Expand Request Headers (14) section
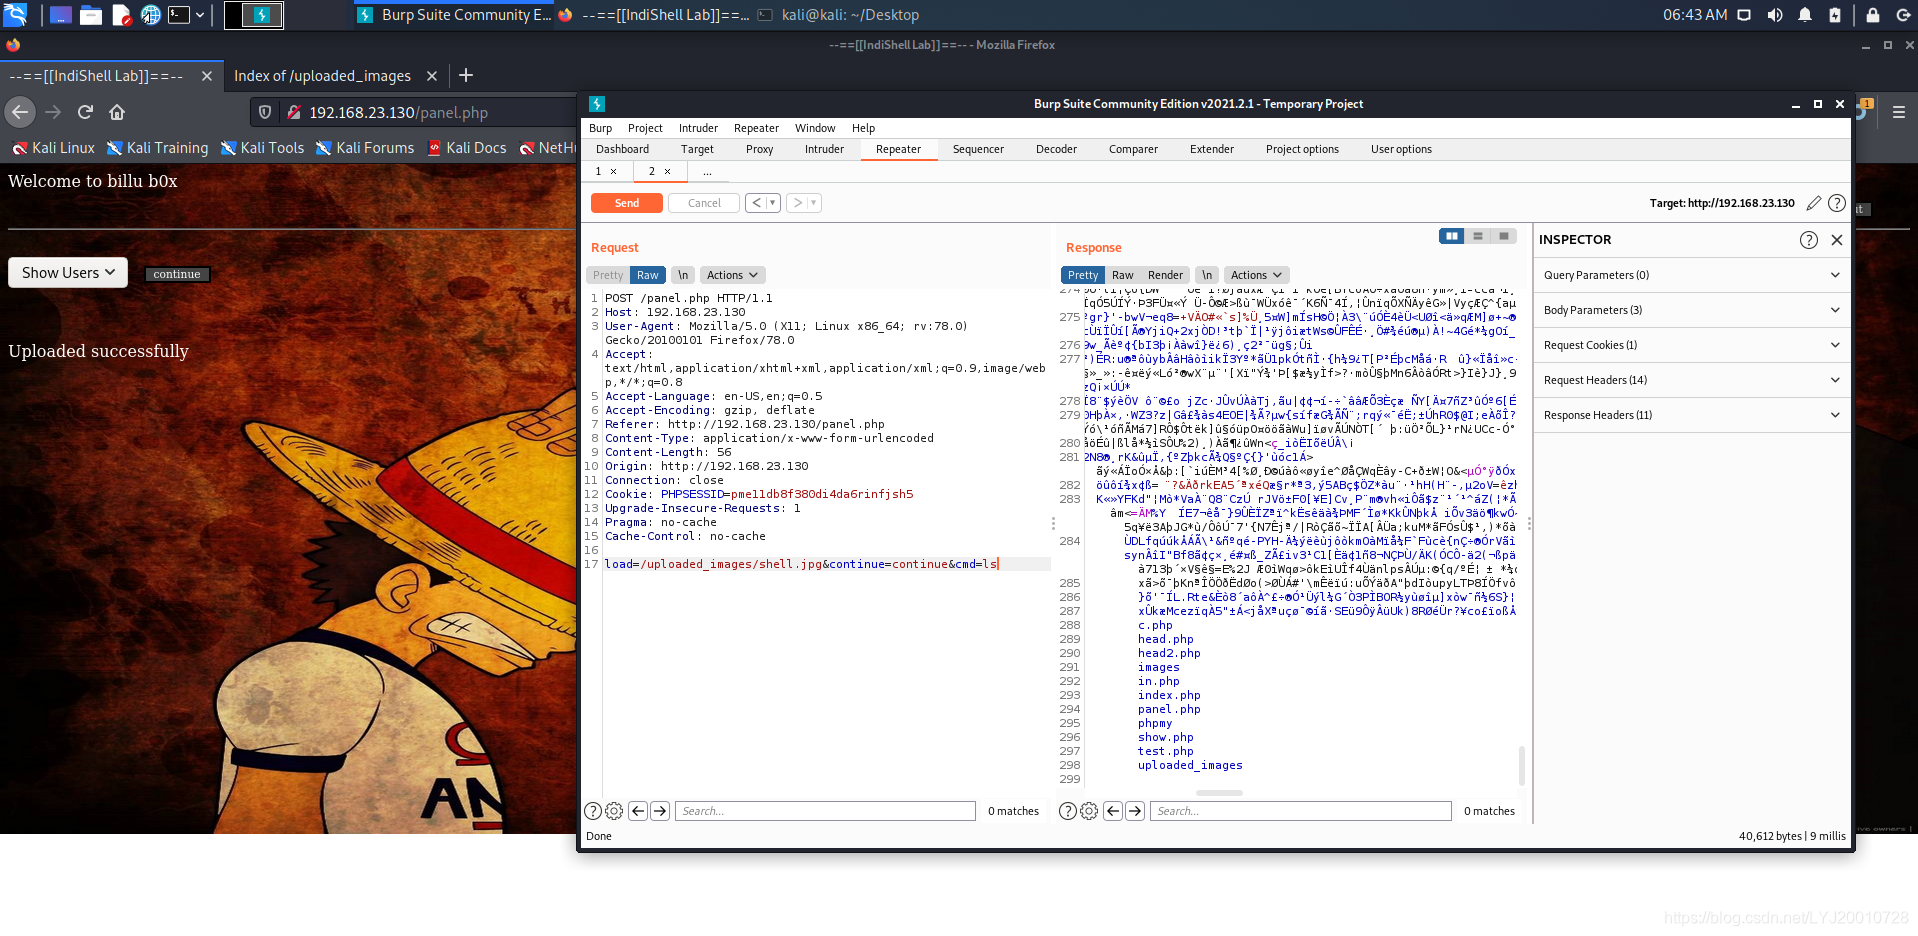Viewport: 1918px width, 936px height. pos(1691,380)
